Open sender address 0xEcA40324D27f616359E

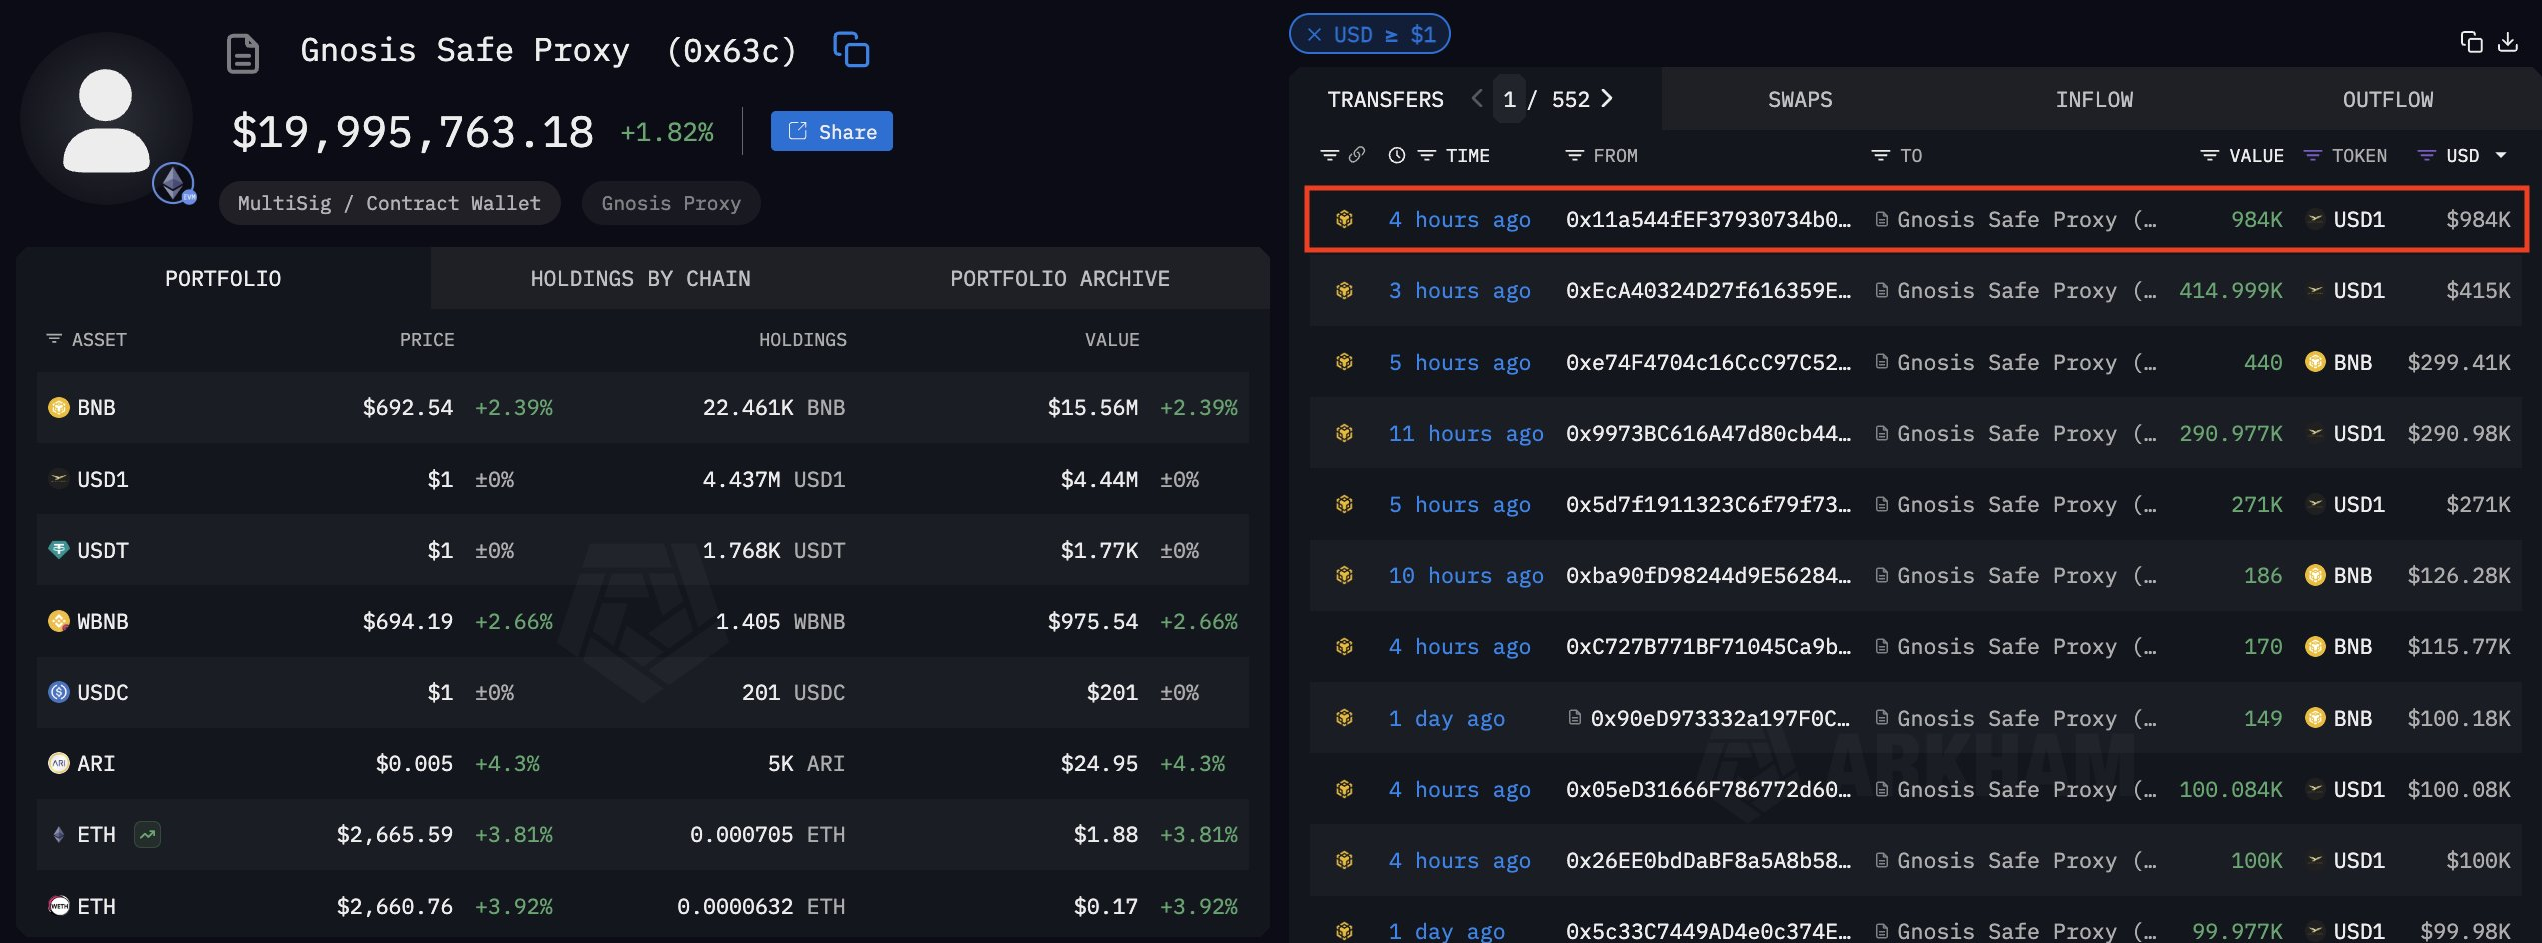pyautogui.click(x=1708, y=290)
